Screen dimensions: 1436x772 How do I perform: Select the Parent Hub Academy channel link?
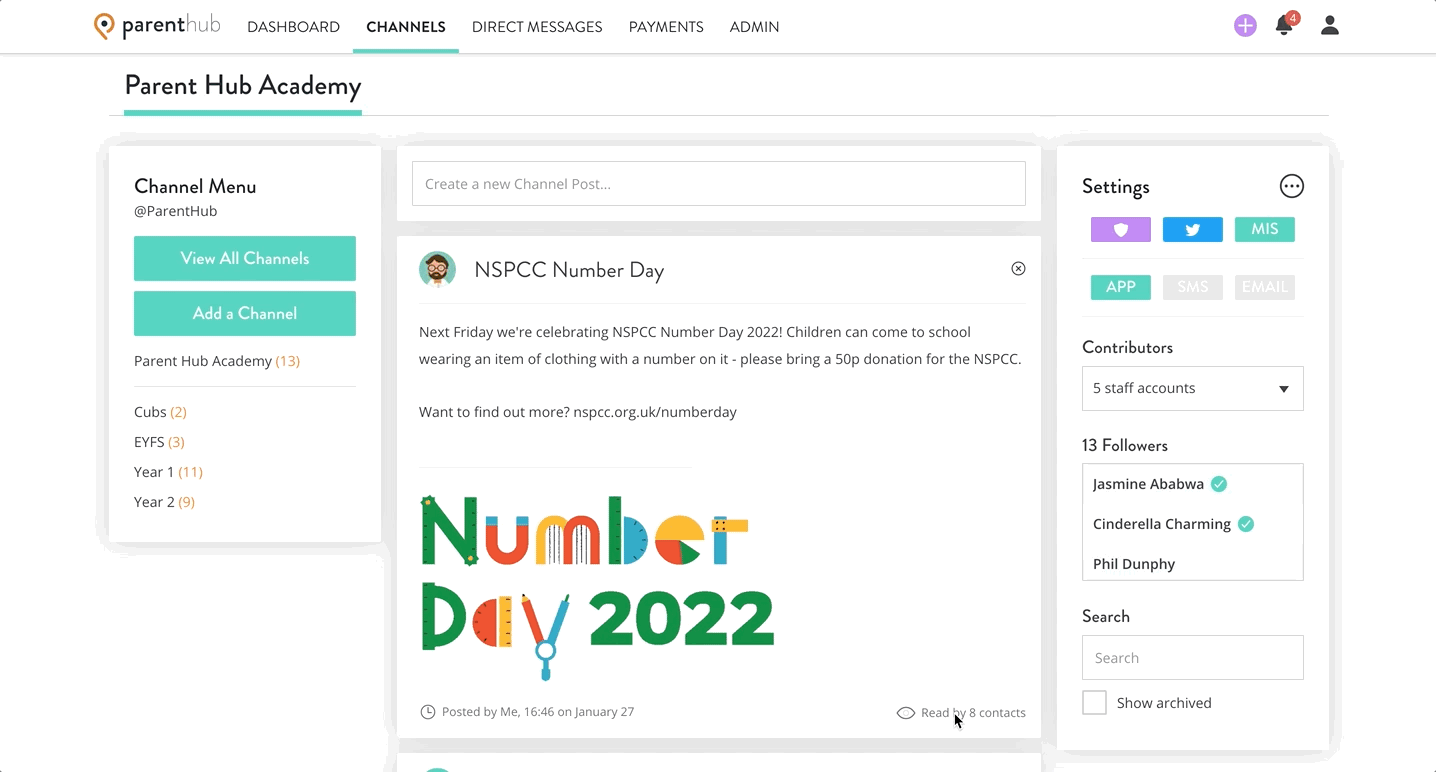pyautogui.click(x=217, y=361)
